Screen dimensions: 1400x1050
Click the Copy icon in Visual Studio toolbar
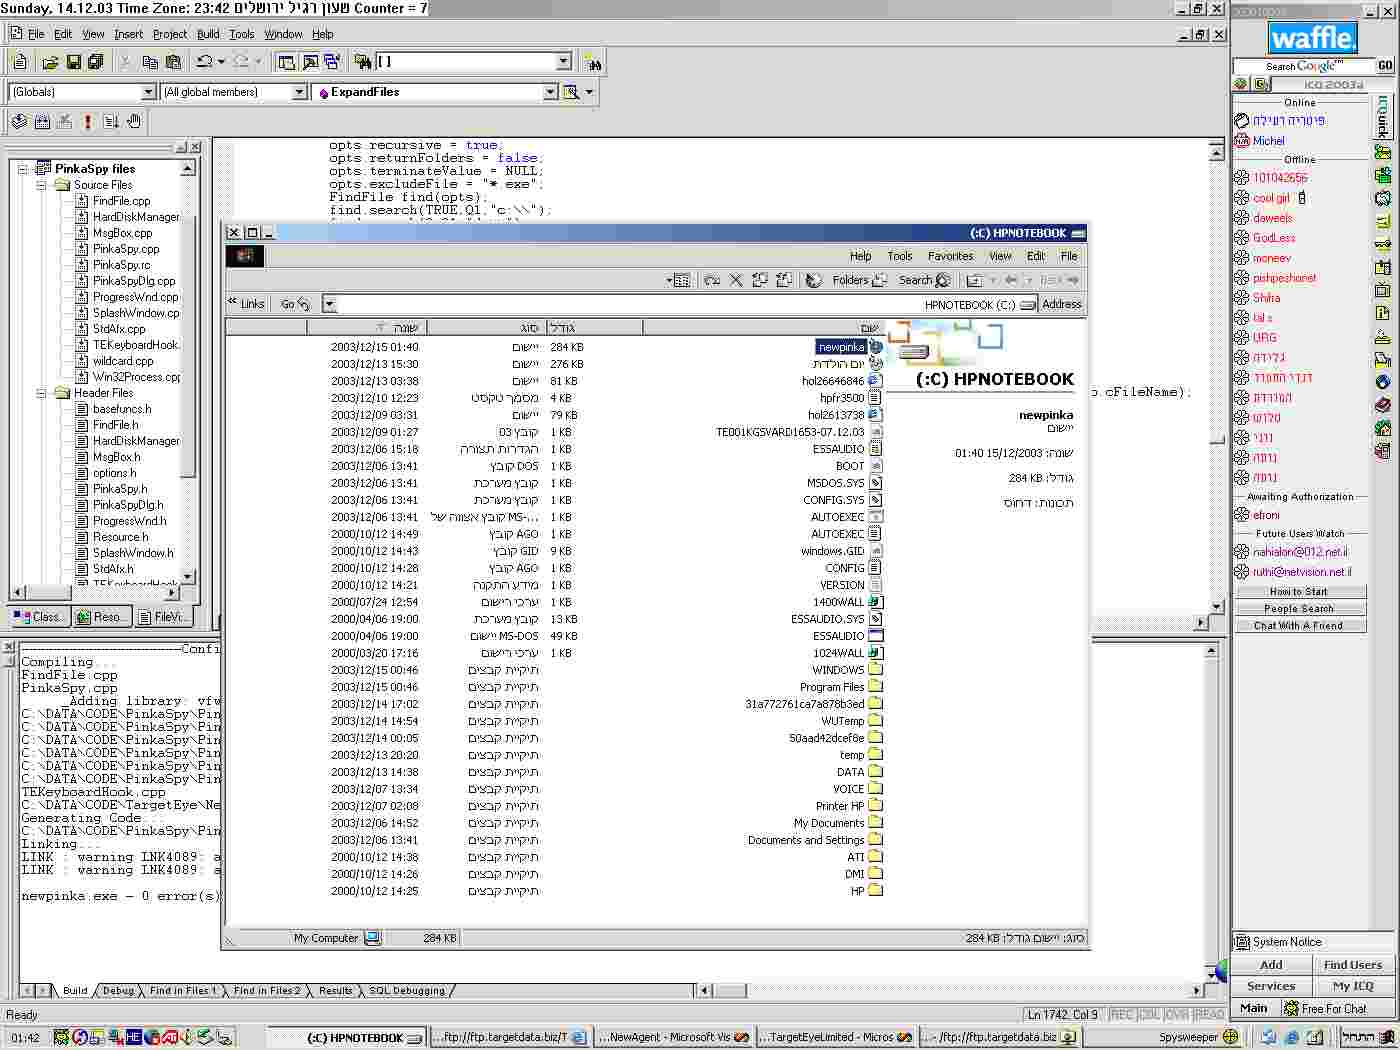[150, 62]
